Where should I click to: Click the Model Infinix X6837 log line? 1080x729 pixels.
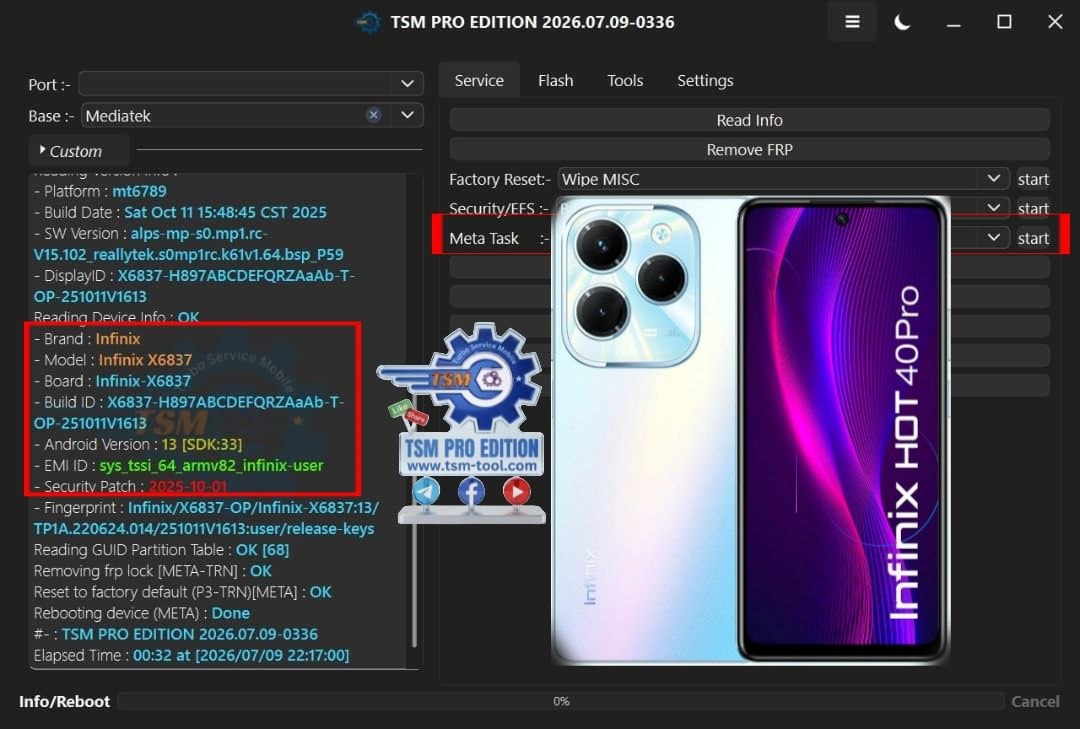pyautogui.click(x=113, y=360)
